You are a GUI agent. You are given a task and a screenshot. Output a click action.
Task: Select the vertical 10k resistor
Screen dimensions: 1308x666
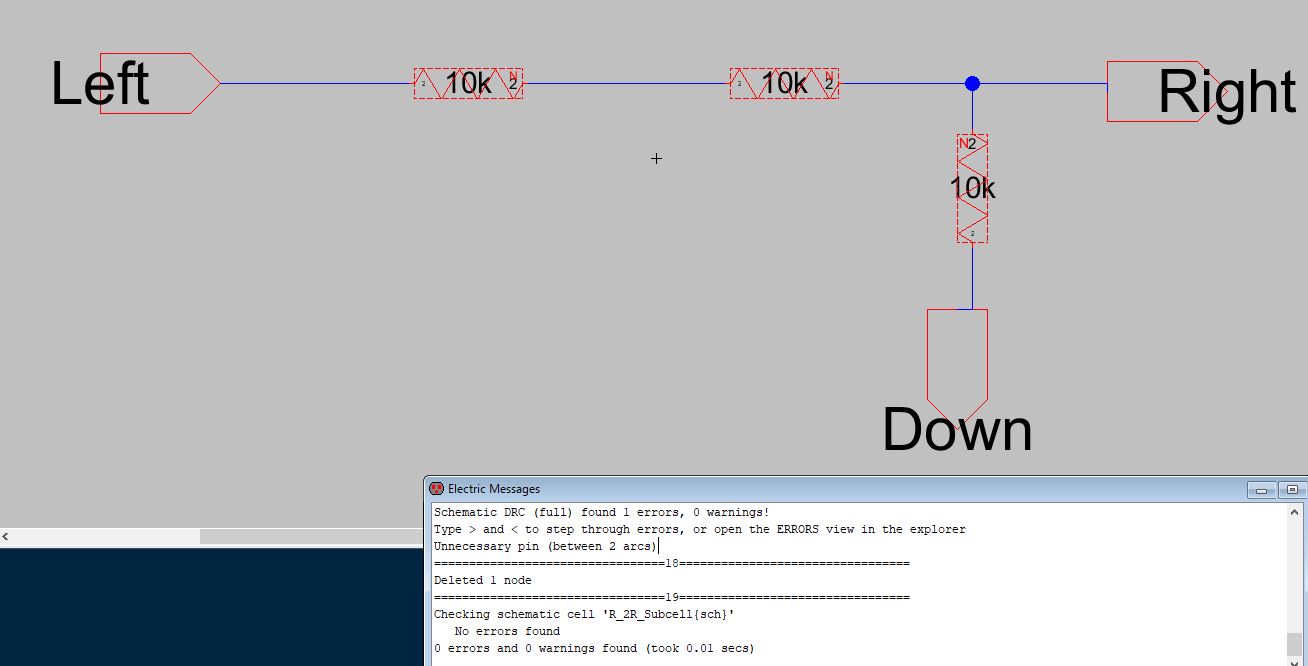972,188
